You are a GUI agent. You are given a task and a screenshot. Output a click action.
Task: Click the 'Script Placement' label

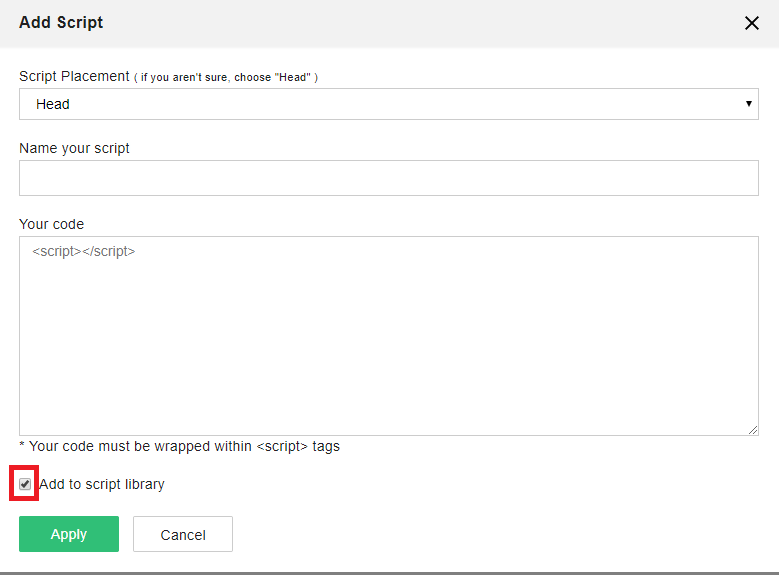tap(74, 76)
